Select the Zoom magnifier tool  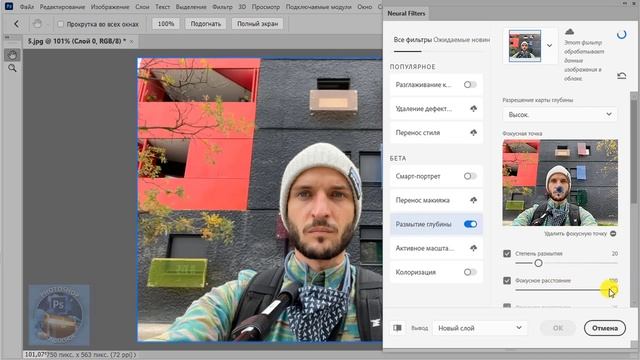[12, 68]
